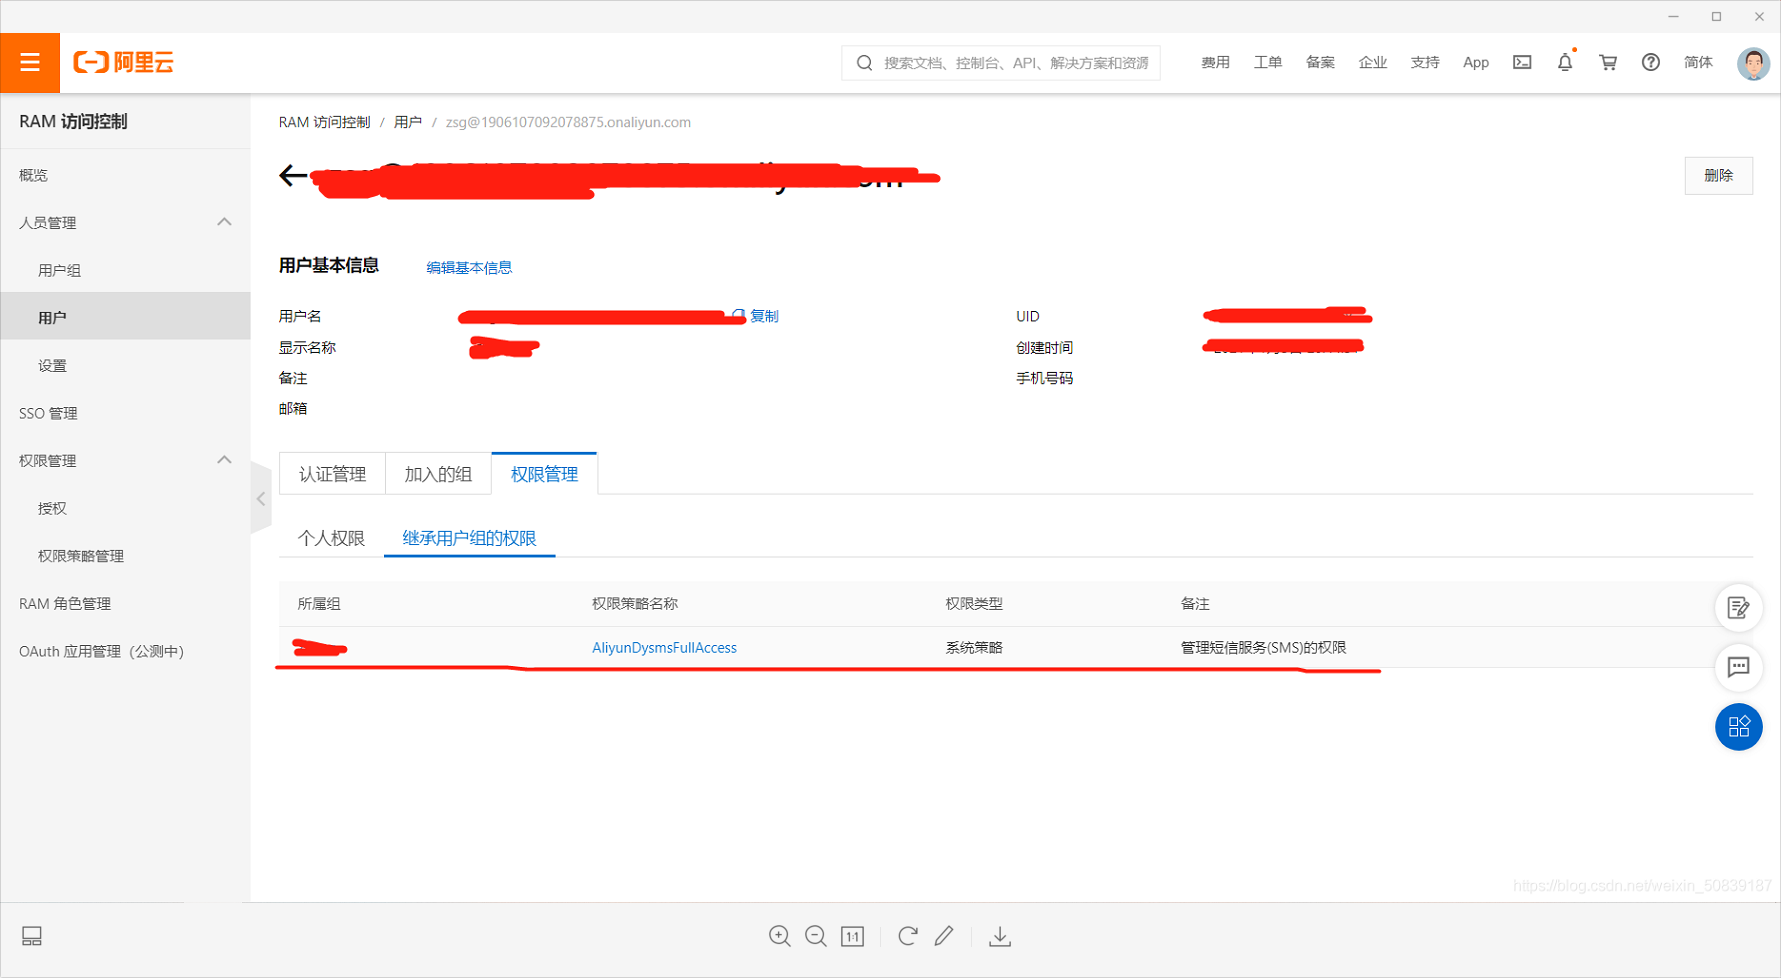This screenshot has height=978, width=1781.
Task: Open the App top menu
Action: 1476,62
